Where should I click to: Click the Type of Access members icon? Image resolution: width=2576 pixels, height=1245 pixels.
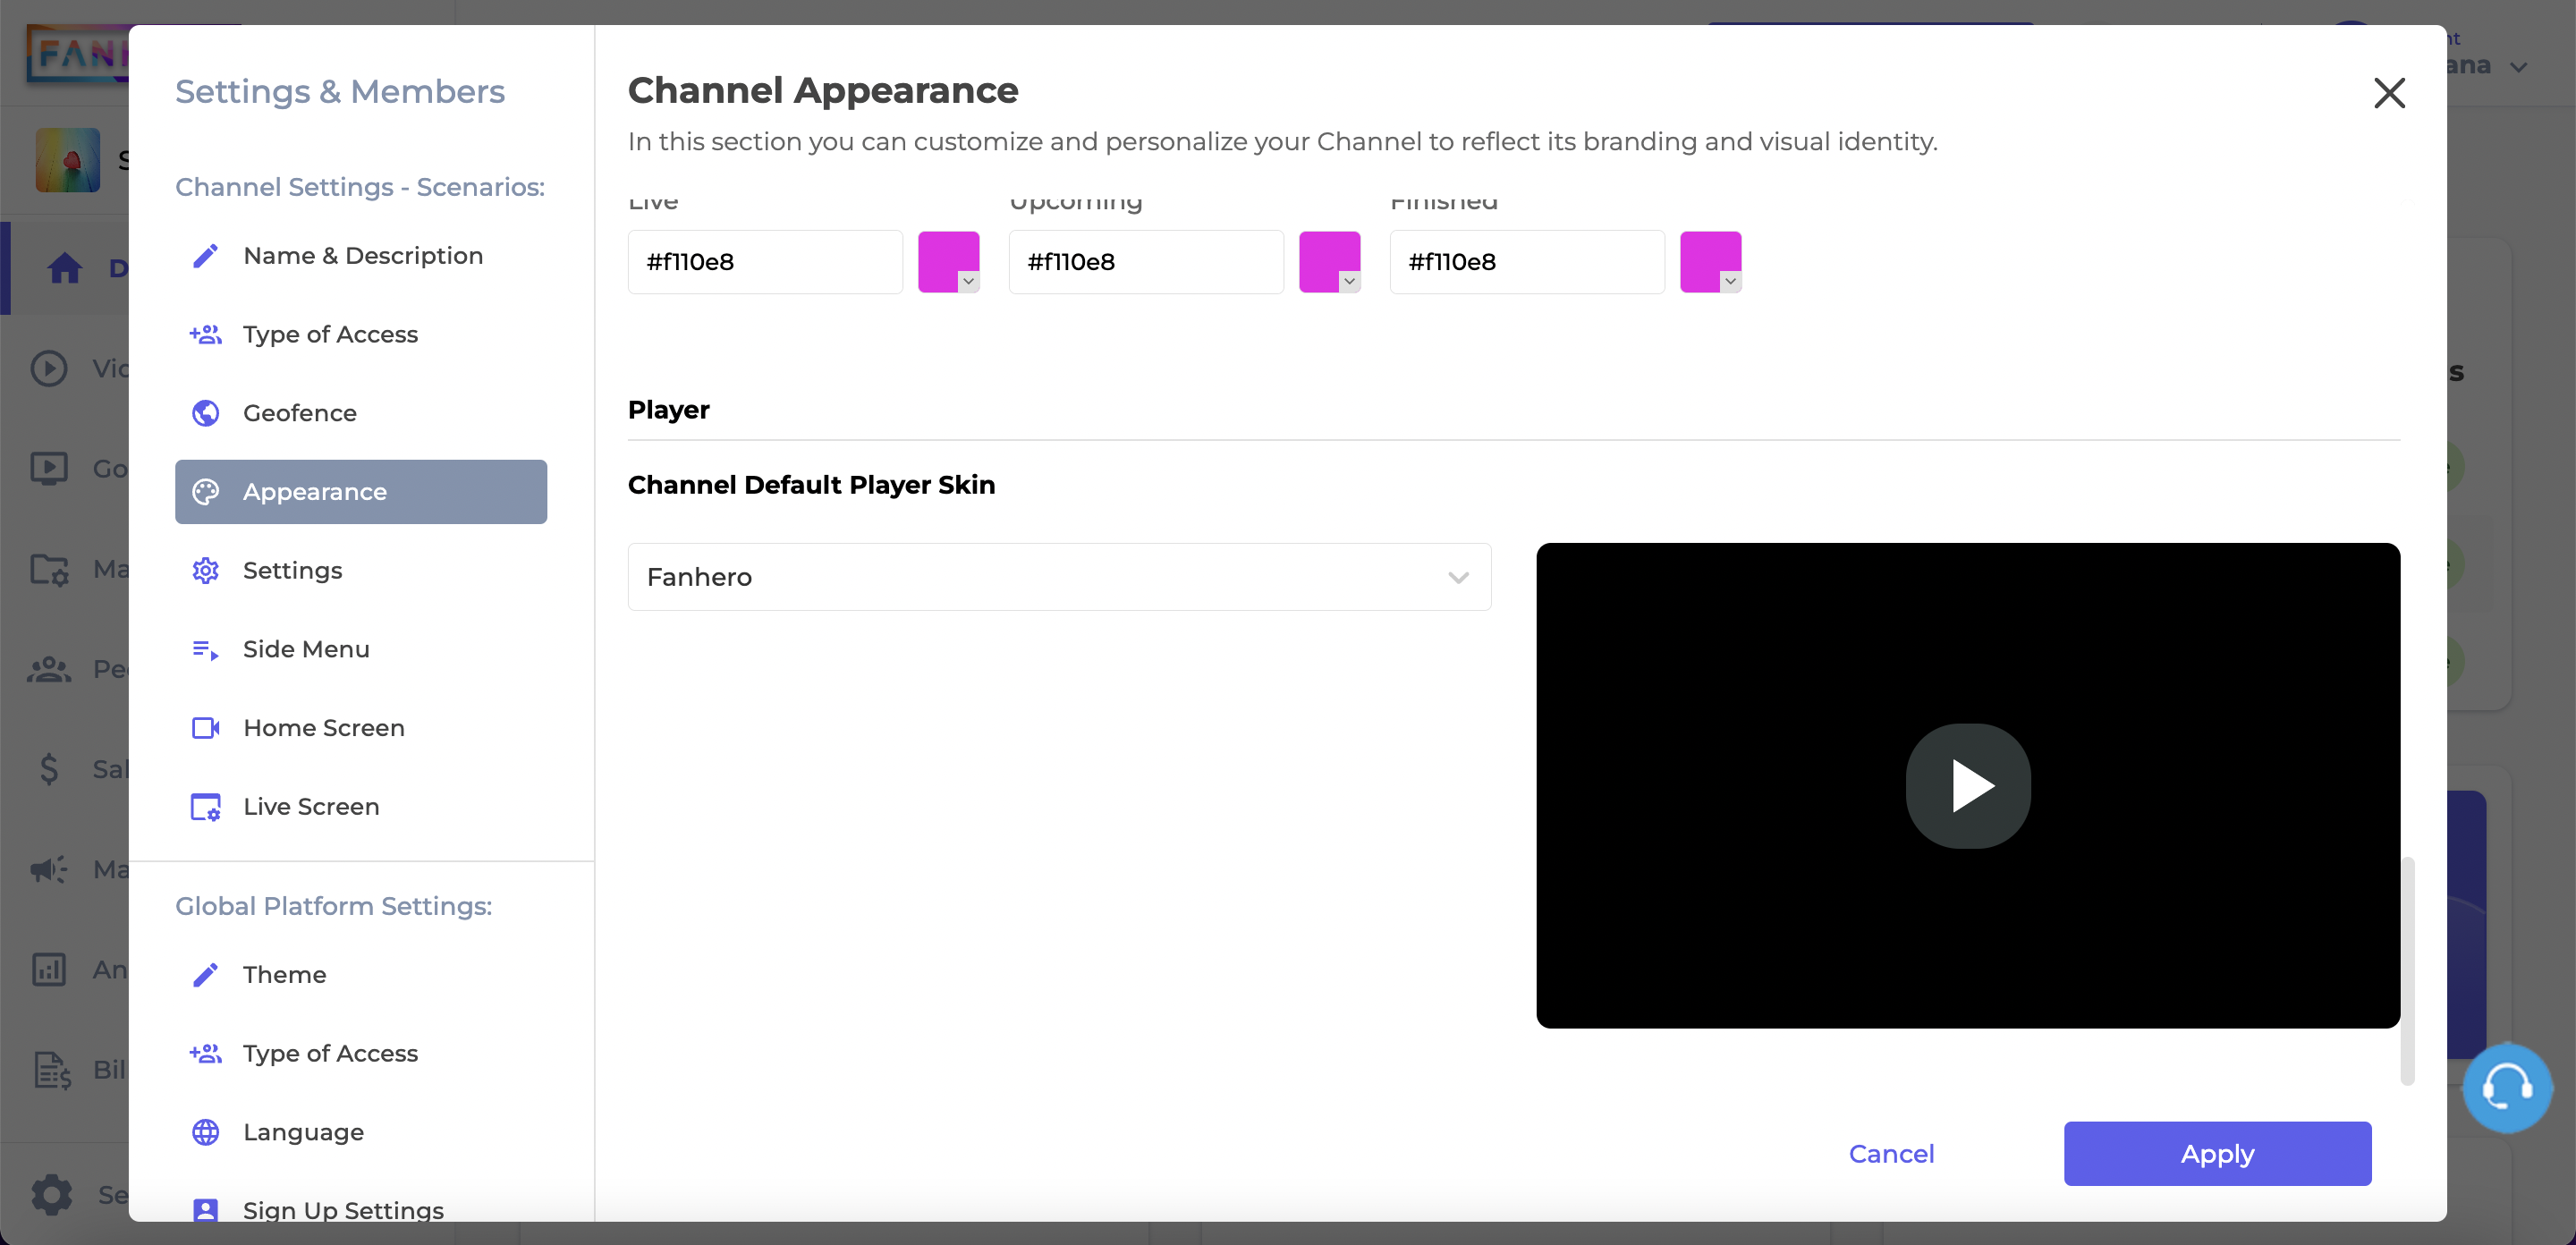(206, 334)
